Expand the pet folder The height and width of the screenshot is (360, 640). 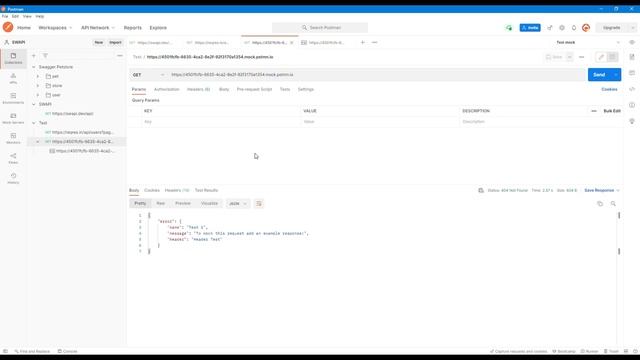click(x=38, y=76)
